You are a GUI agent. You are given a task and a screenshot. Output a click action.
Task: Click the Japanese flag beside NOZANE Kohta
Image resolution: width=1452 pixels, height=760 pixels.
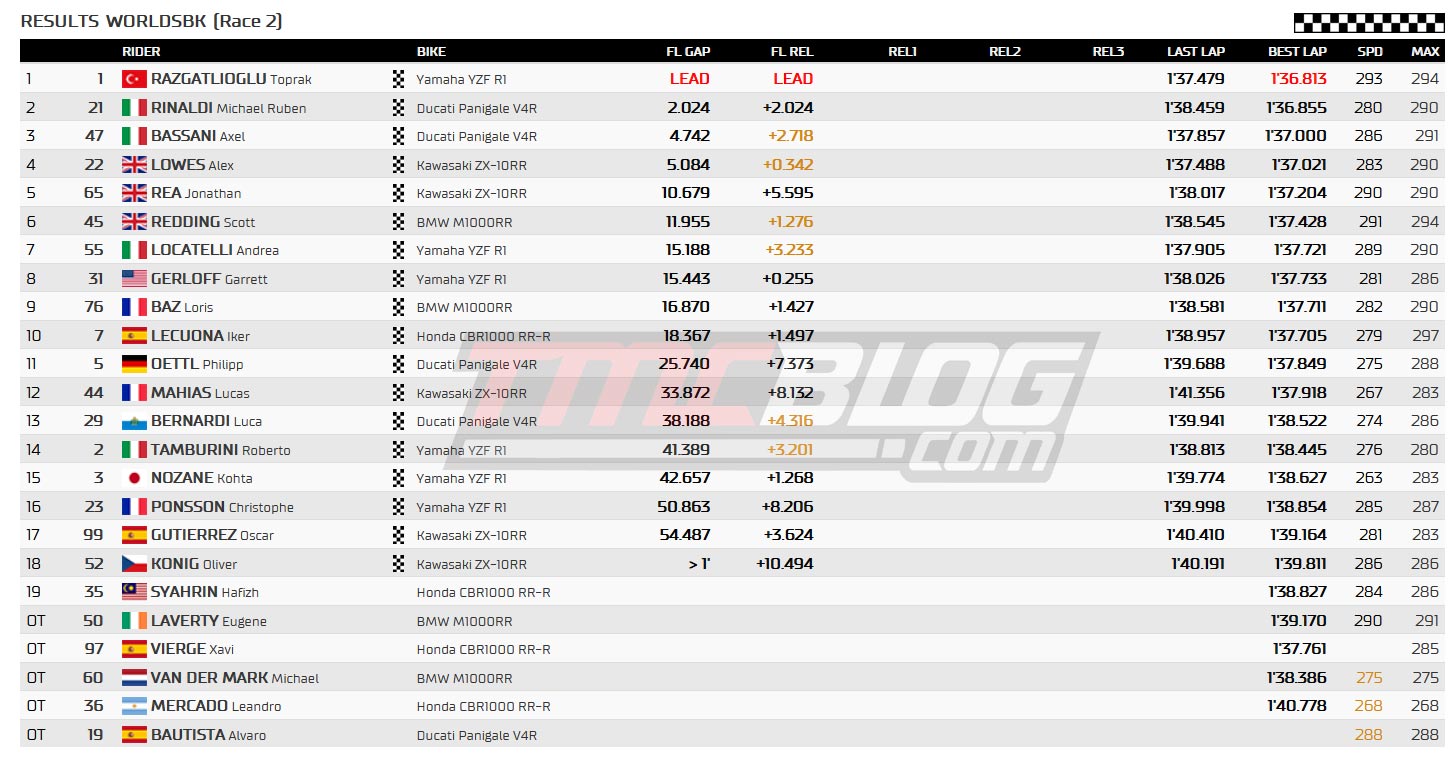[x=134, y=478]
